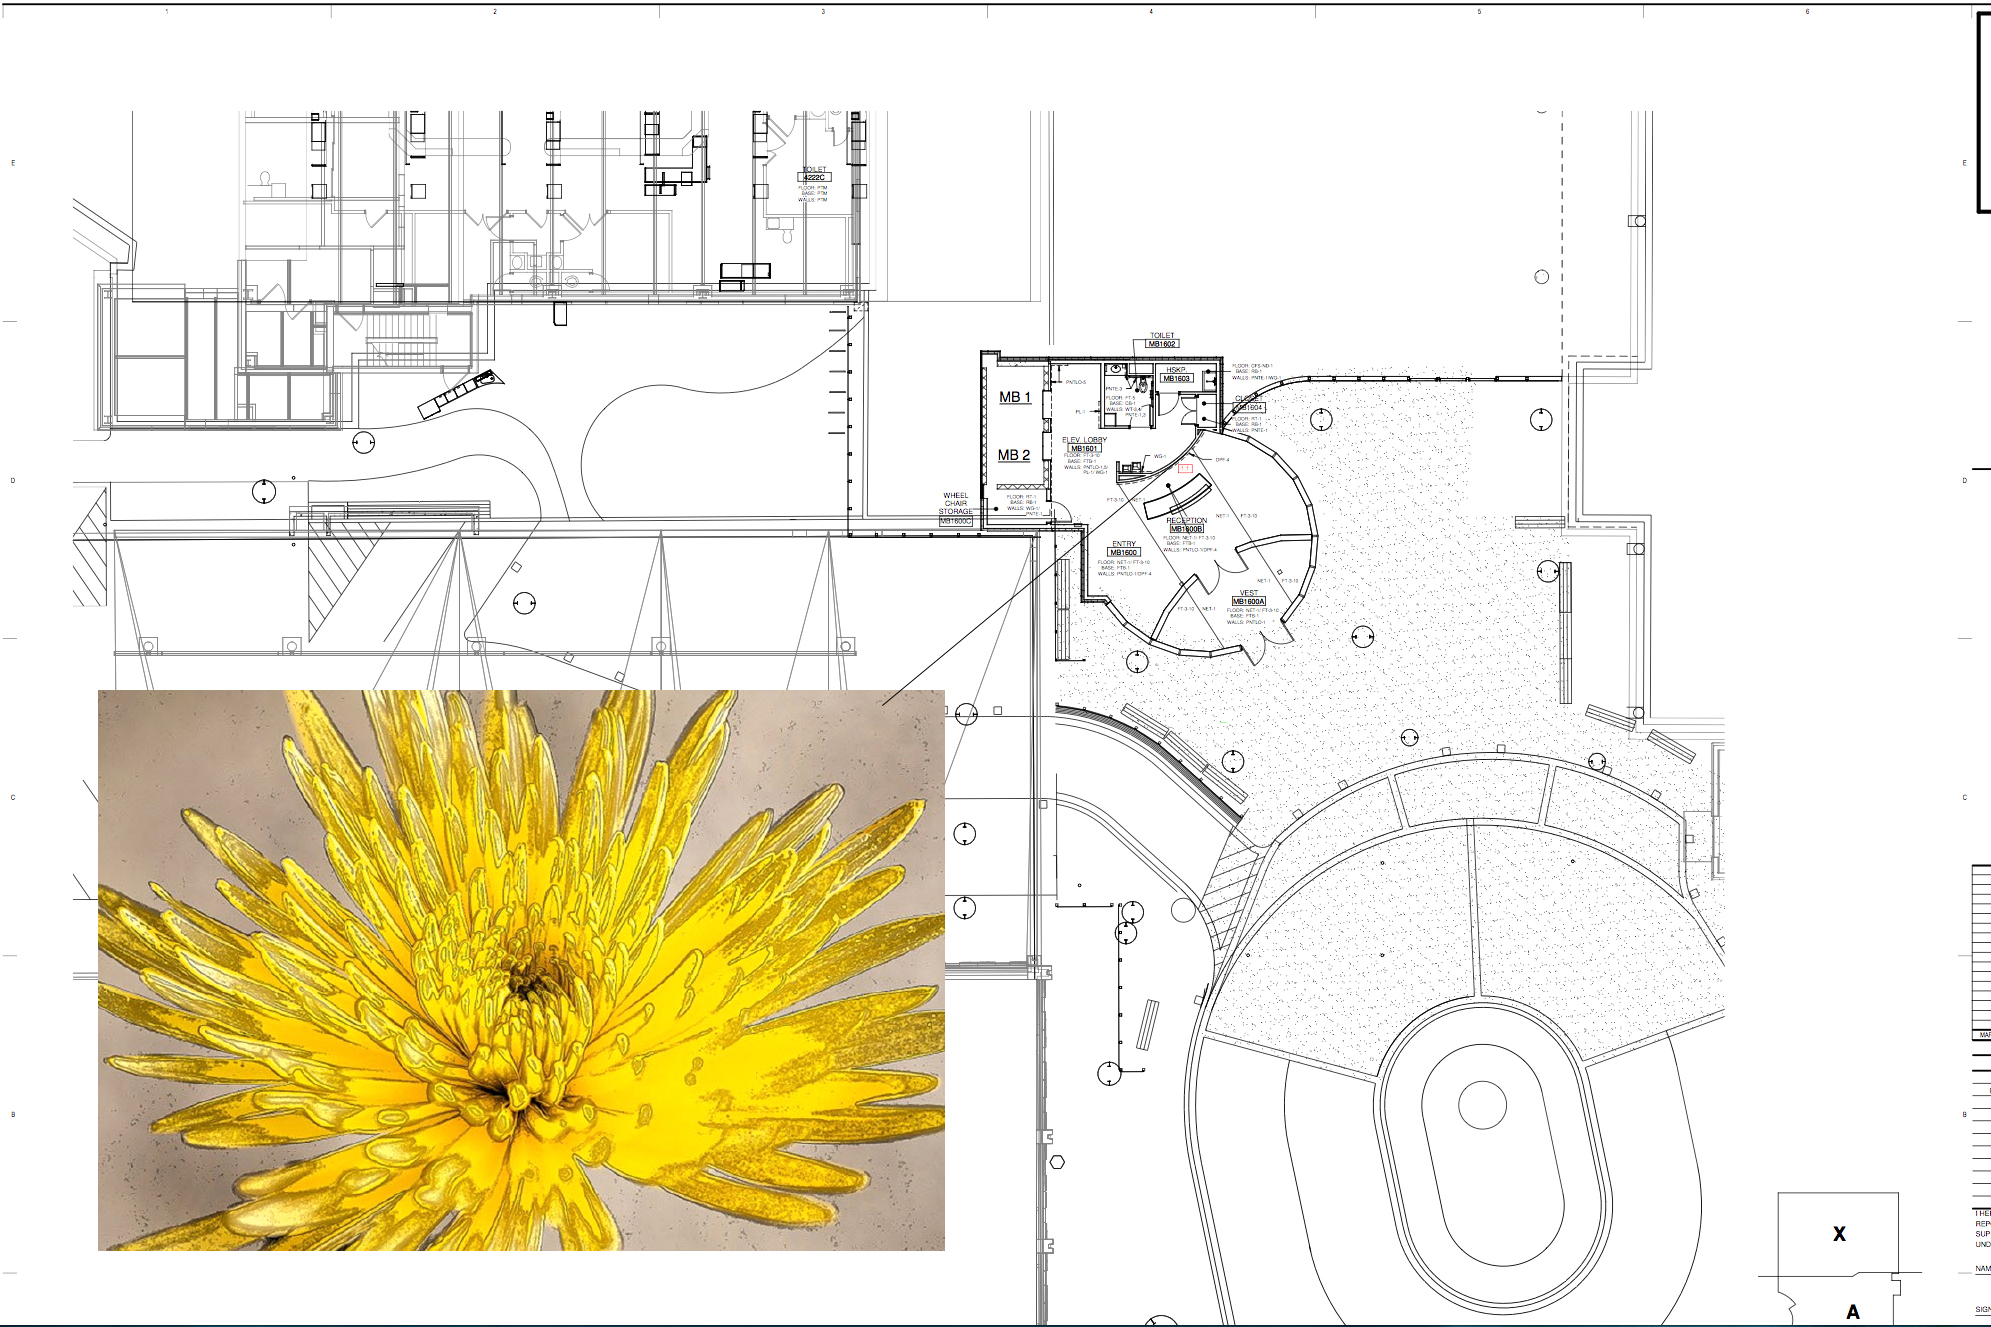Select the ENTRY MB1600 room tag
Viewport: 1991px width, 1327px height.
(x=1123, y=552)
